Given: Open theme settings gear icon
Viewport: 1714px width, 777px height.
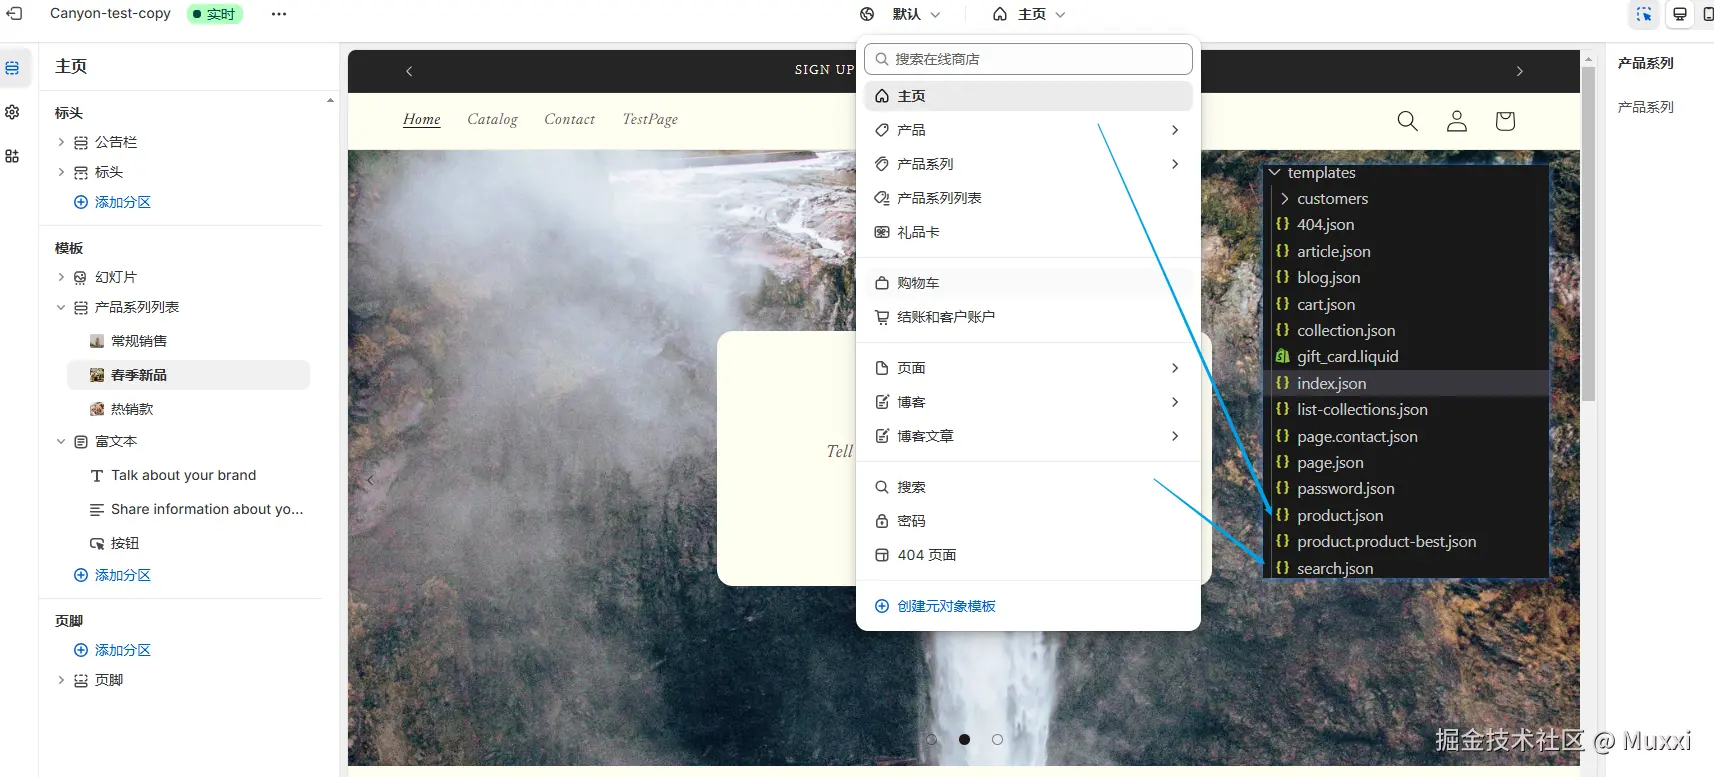Looking at the screenshot, I should coord(12,112).
